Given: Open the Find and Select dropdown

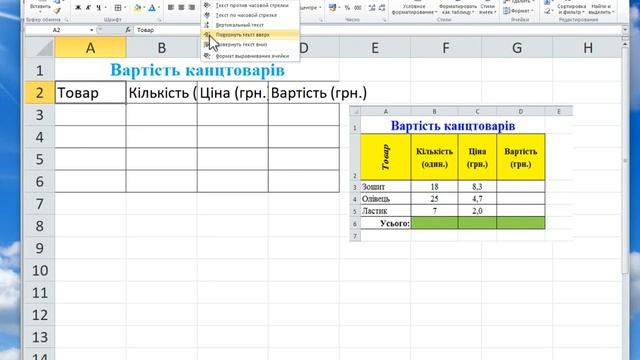Looking at the screenshot, I should pyautogui.click(x=601, y=9).
